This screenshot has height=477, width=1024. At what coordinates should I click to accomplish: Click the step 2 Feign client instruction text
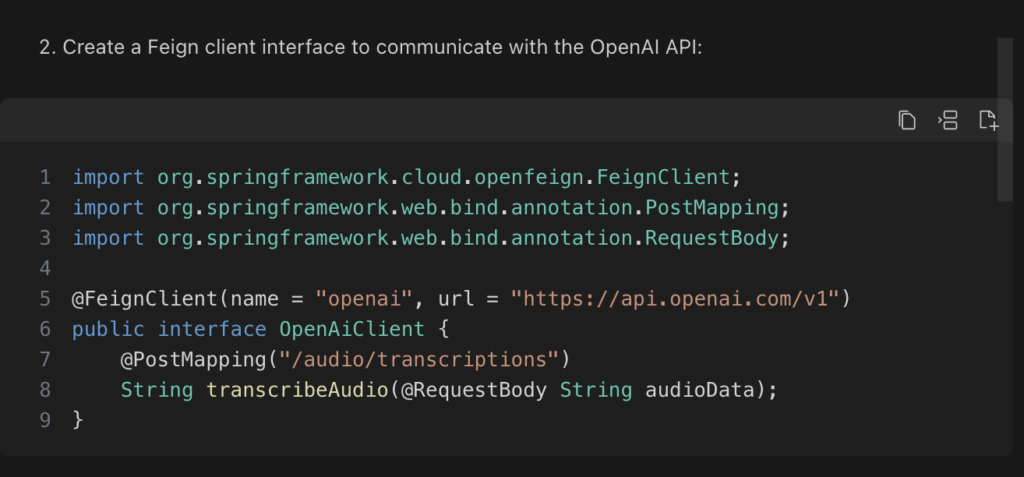click(370, 48)
